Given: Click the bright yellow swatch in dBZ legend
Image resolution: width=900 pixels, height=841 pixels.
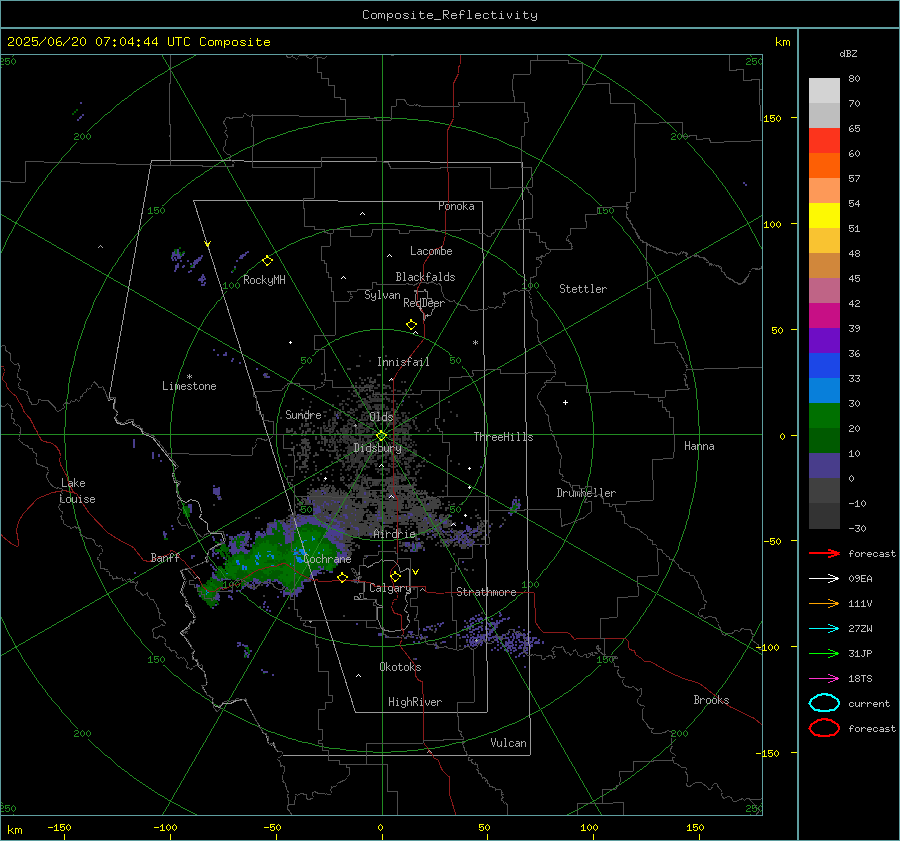Looking at the screenshot, I should 824,215.
